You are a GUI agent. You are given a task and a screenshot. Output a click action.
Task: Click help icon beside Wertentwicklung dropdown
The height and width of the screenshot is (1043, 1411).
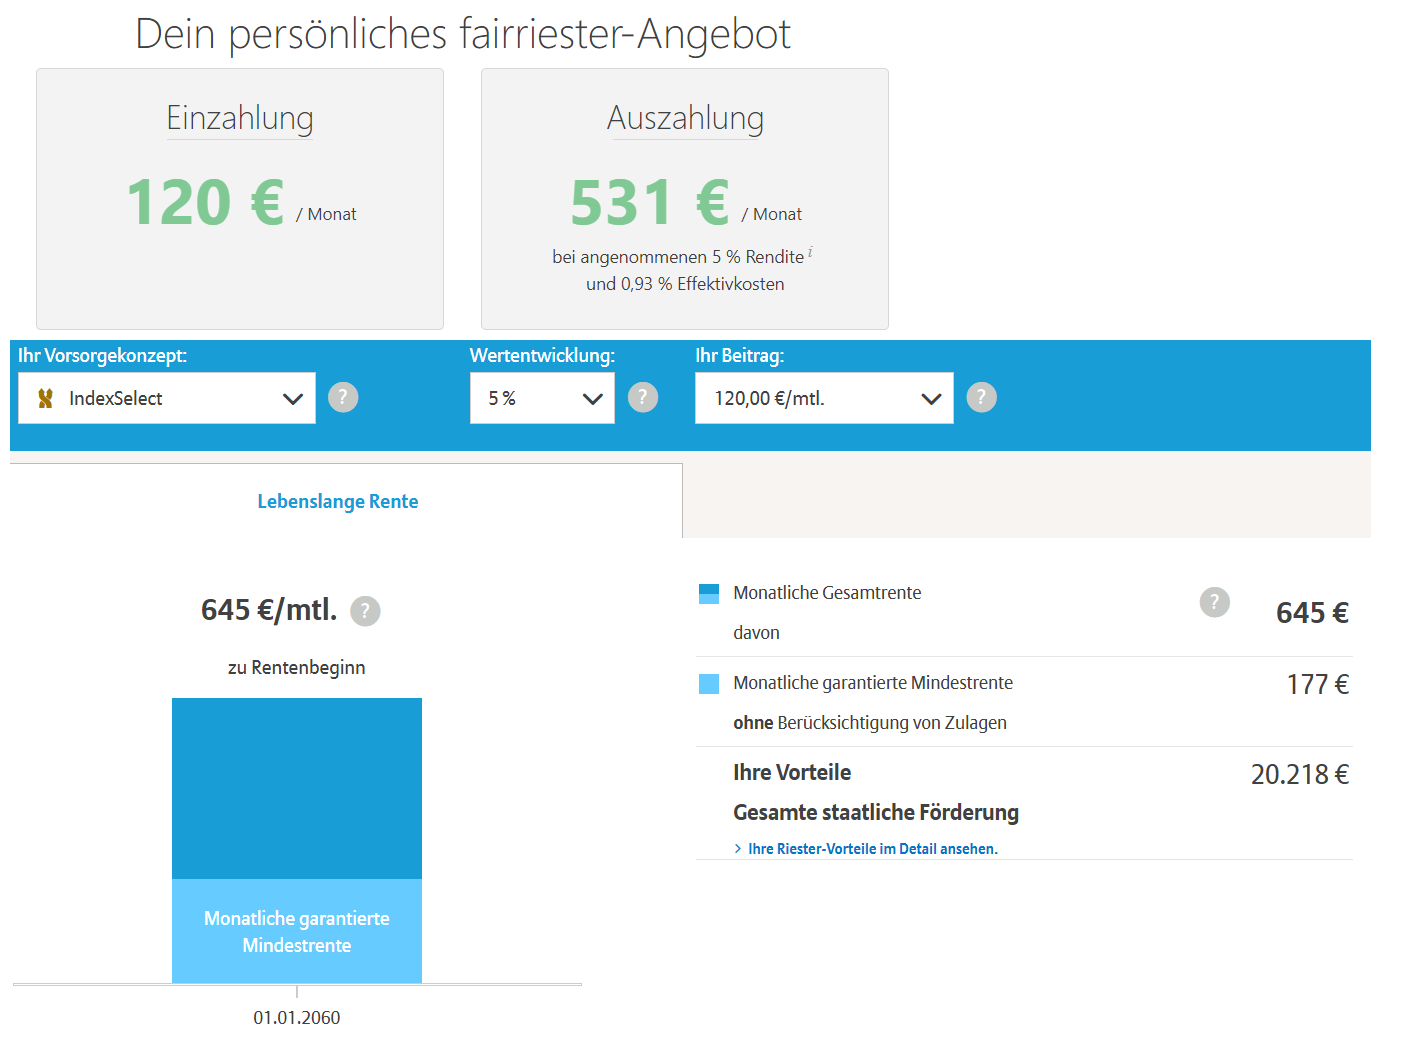643,398
